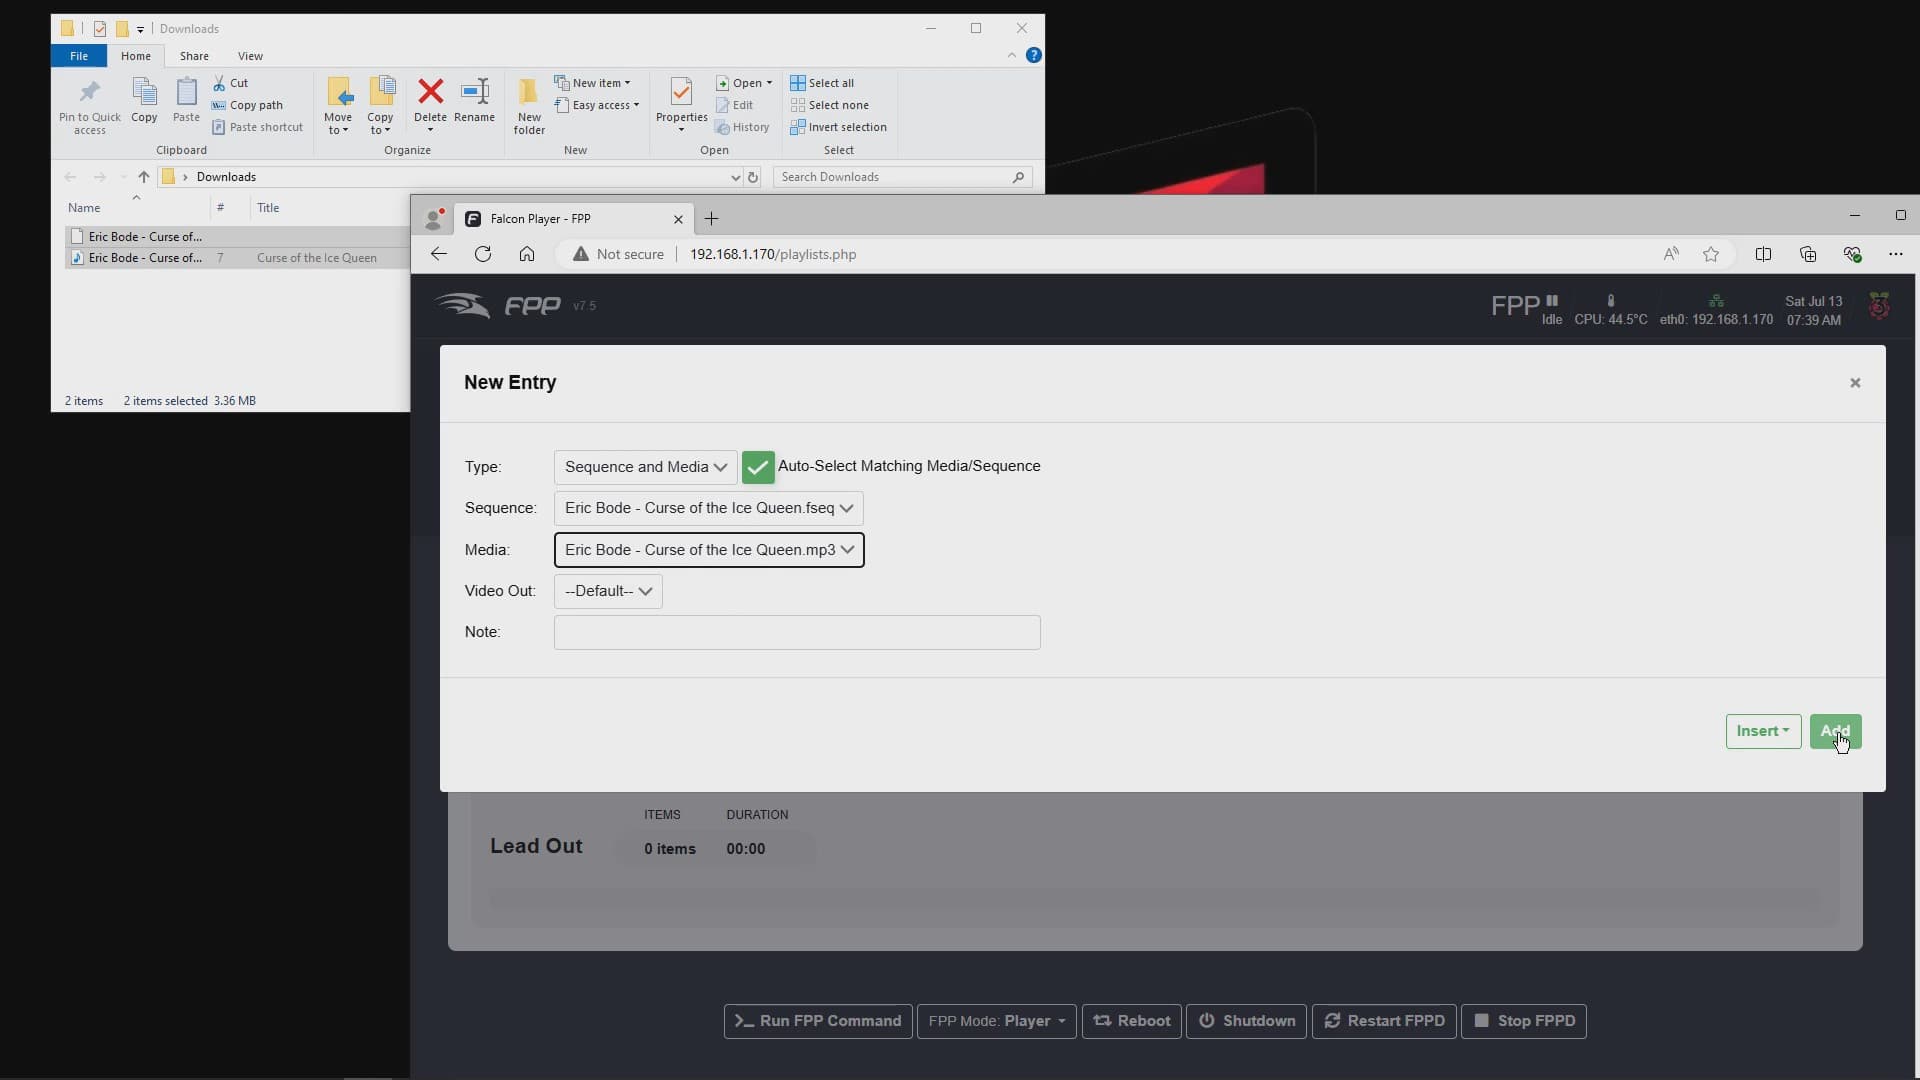1920x1080 pixels.
Task: Click the Restart FPPD button
Action: coord(1384,1021)
